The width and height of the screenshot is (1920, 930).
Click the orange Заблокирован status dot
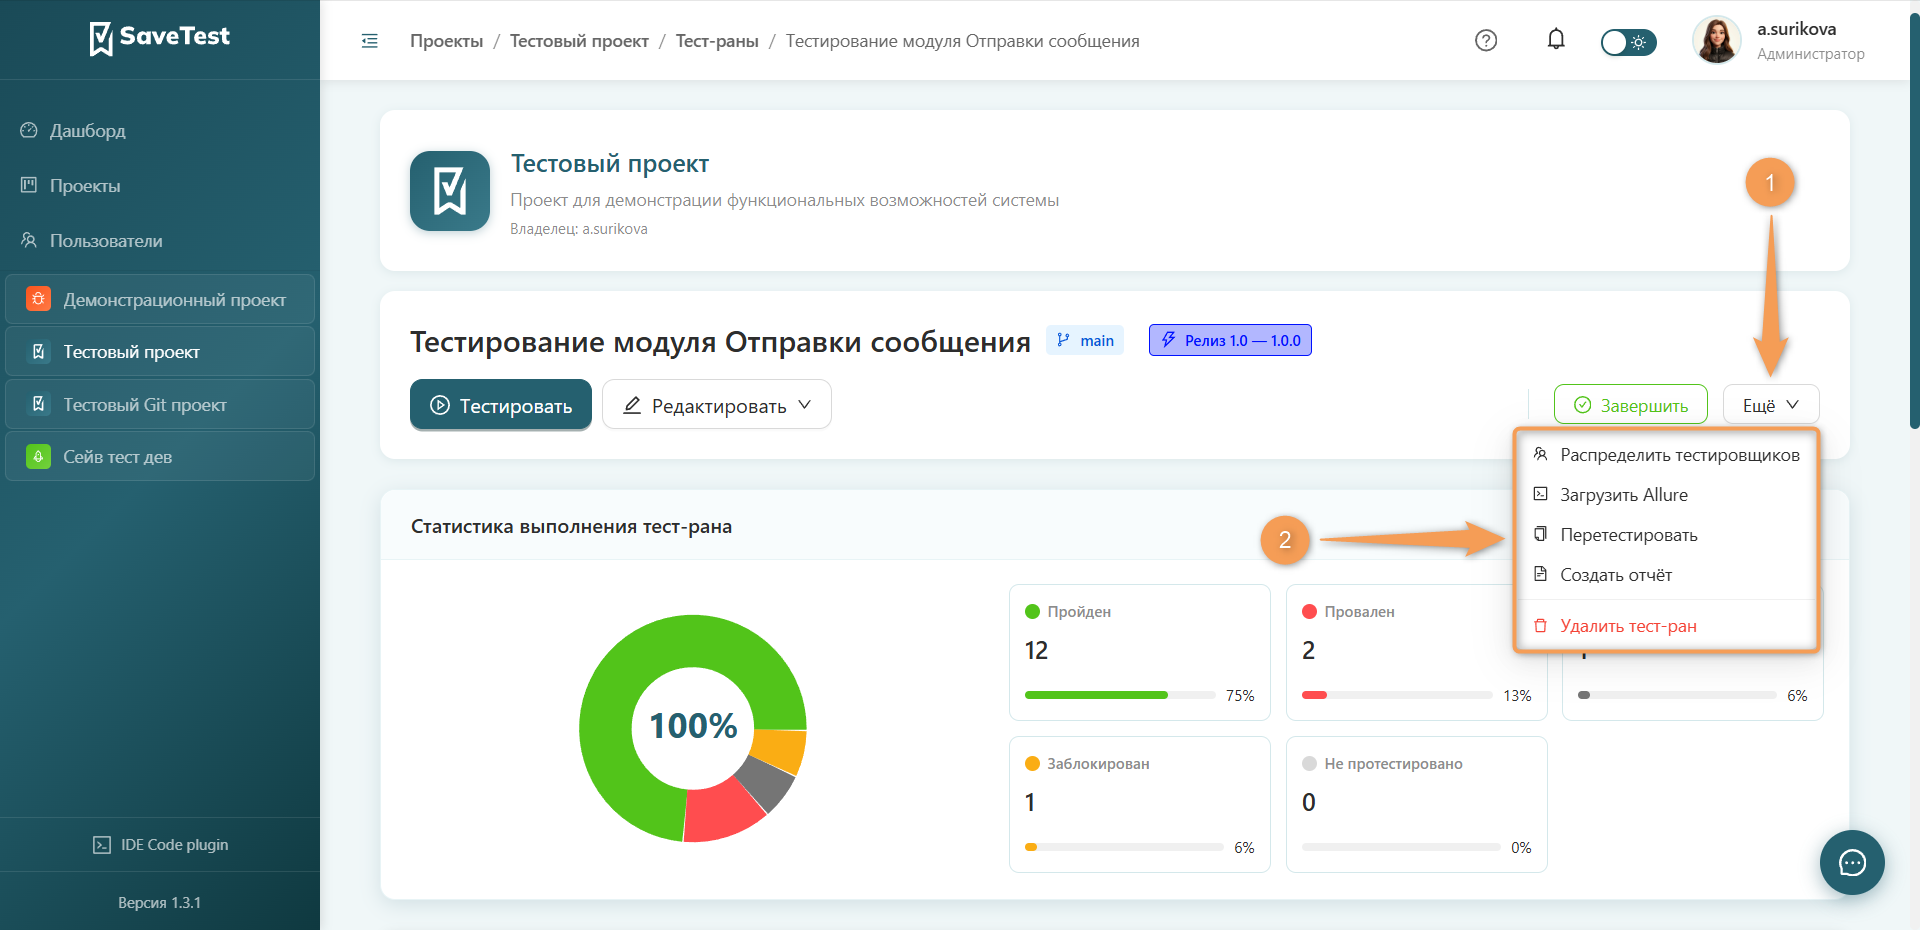coord(1032,763)
